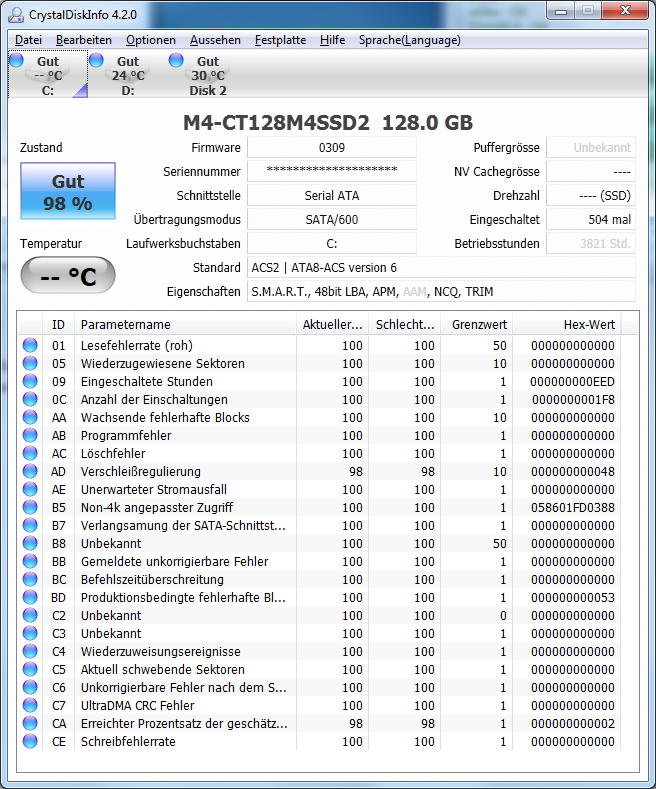The width and height of the screenshot is (656, 789).
Task: Click the Schlecht column header
Action: point(405,325)
